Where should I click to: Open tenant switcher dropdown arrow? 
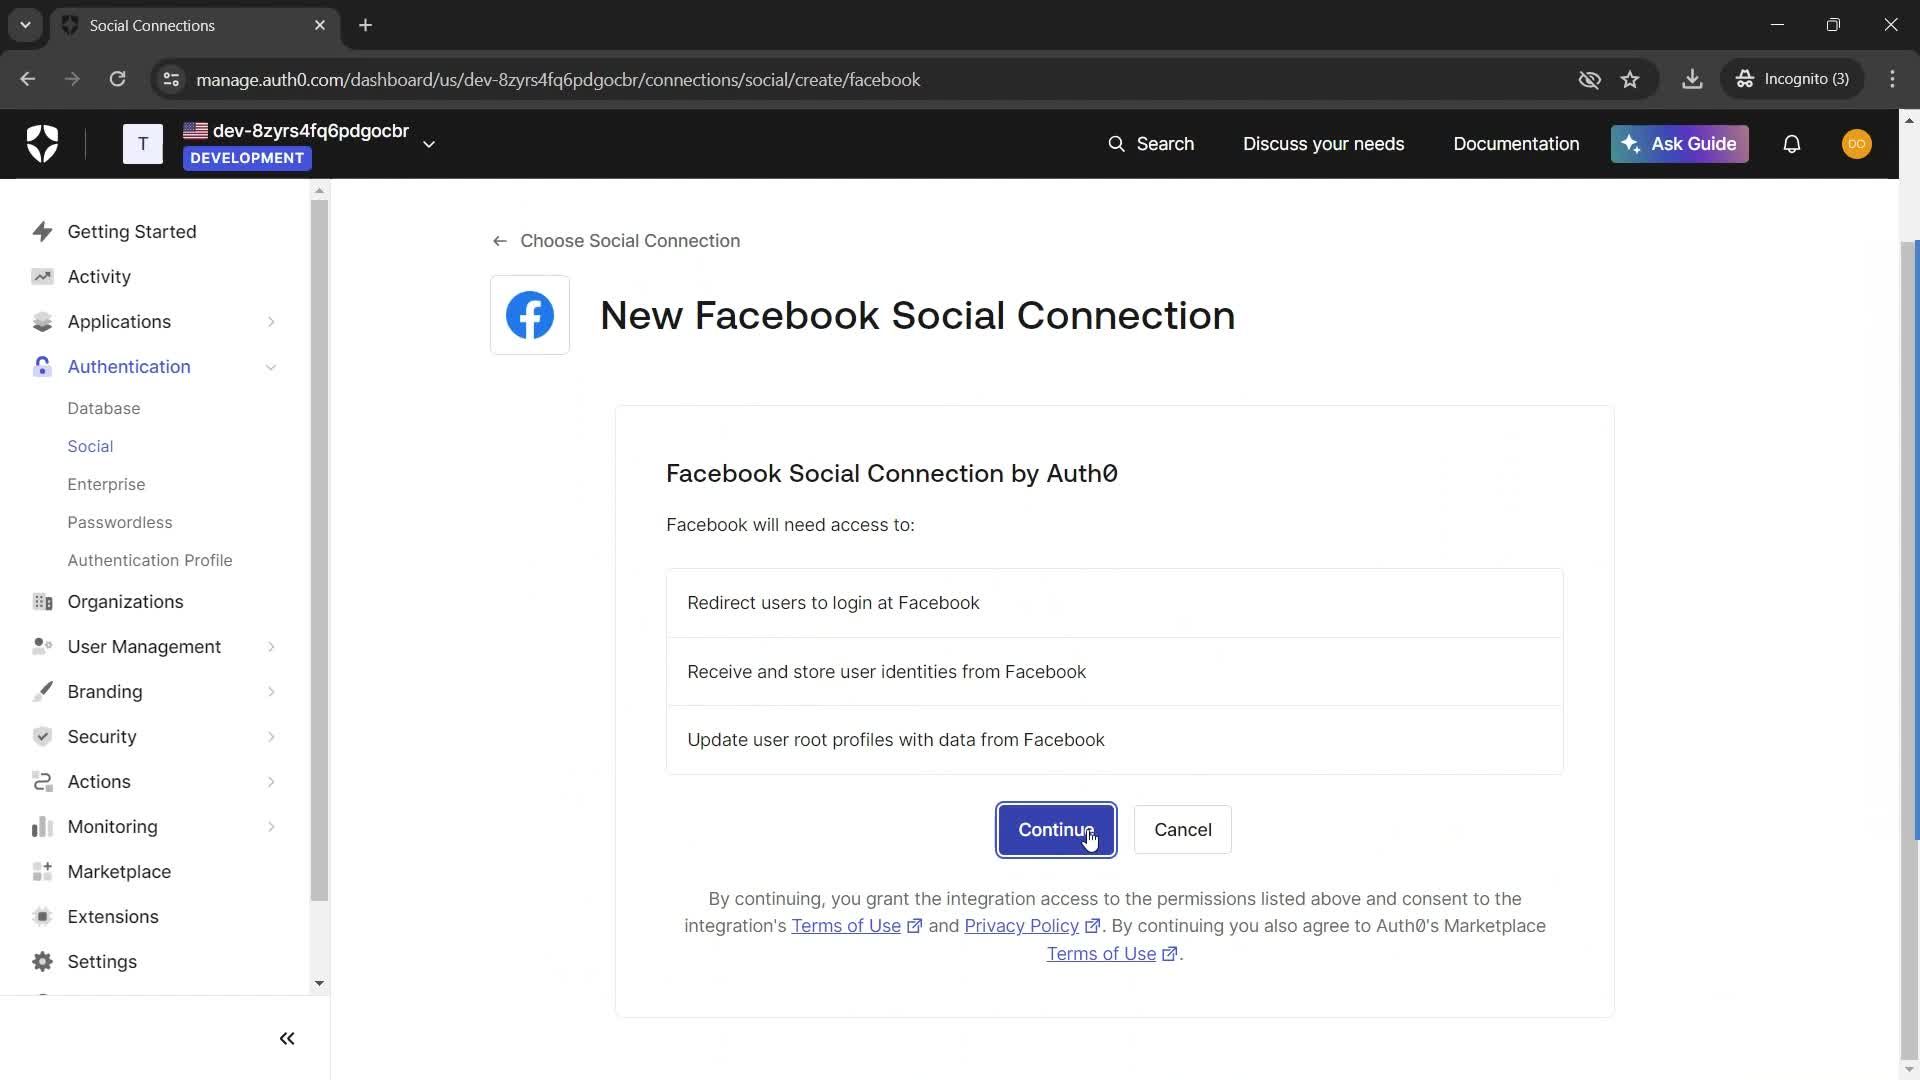coord(429,144)
